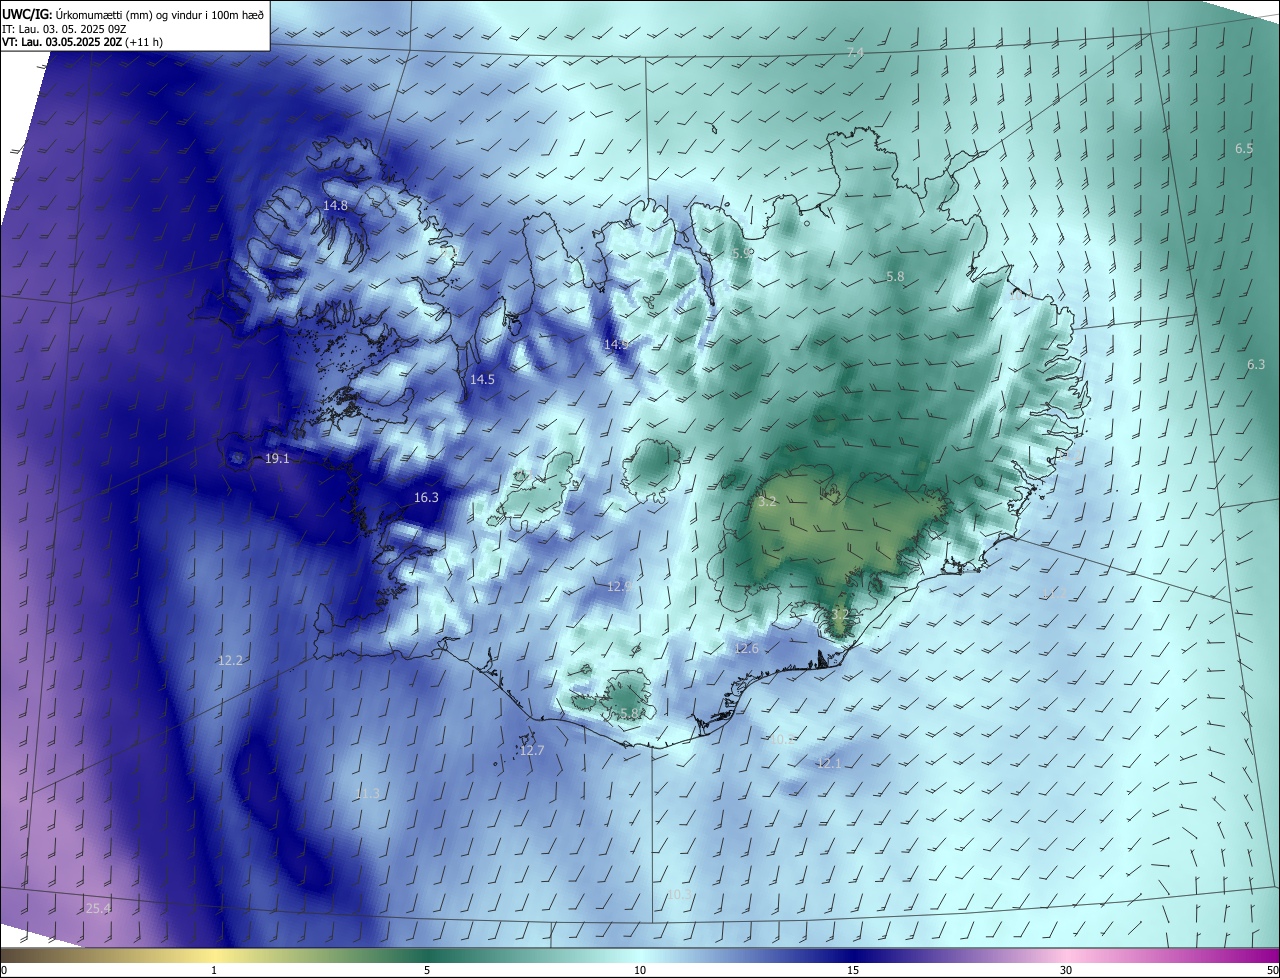
Task: Click the 10.3 value label over ocean
Action: [679, 894]
